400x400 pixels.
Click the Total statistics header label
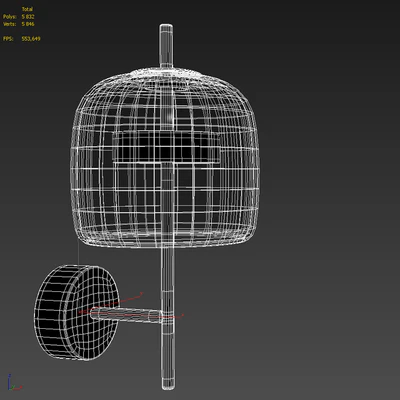click(x=27, y=9)
